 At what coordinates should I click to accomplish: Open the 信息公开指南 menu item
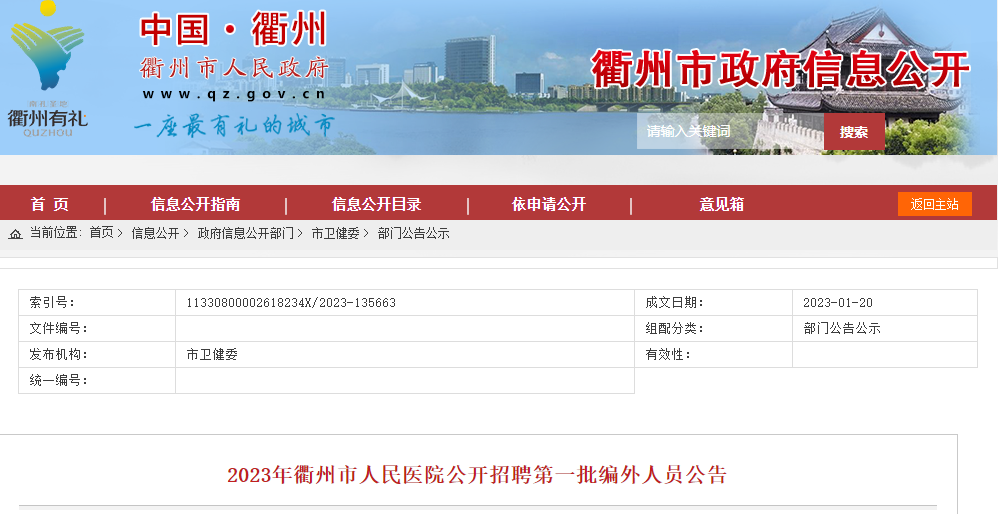(195, 204)
